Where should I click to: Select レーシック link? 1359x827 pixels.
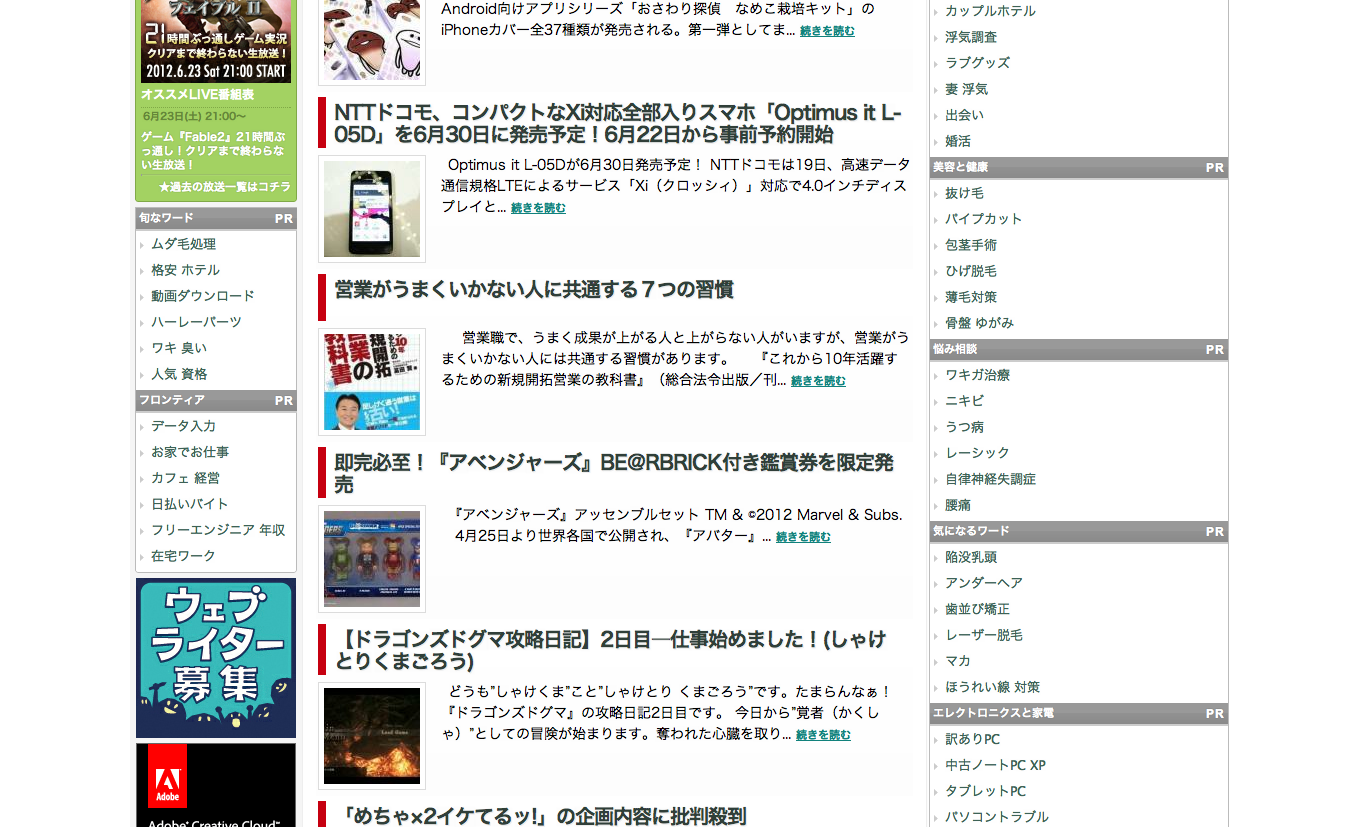[x=977, y=453]
